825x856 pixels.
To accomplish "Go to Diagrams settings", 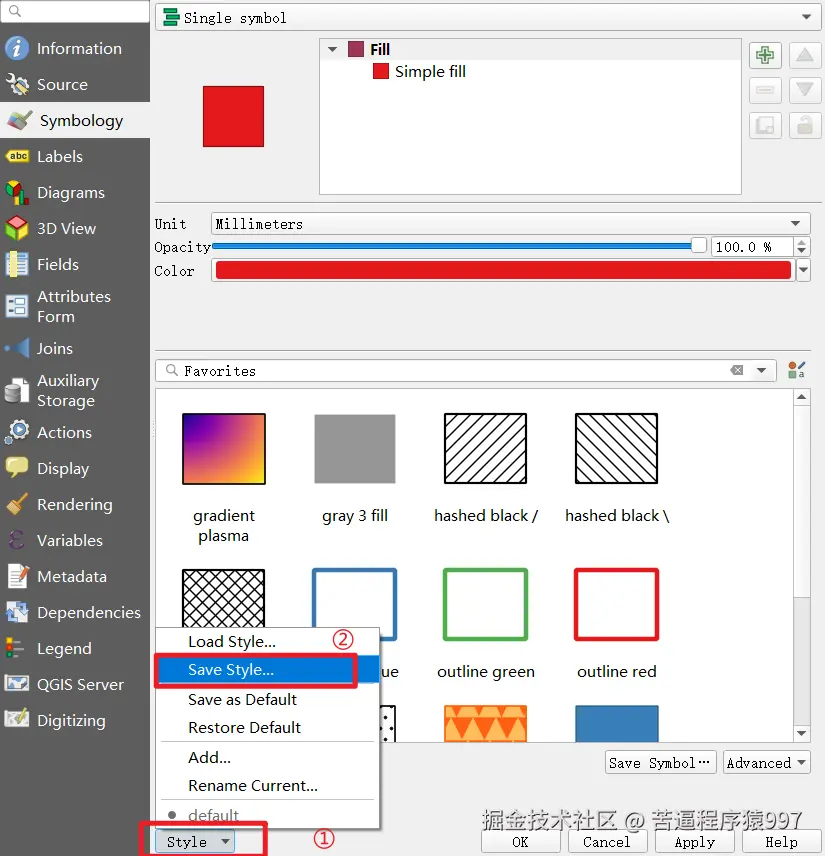I will (x=75, y=193).
